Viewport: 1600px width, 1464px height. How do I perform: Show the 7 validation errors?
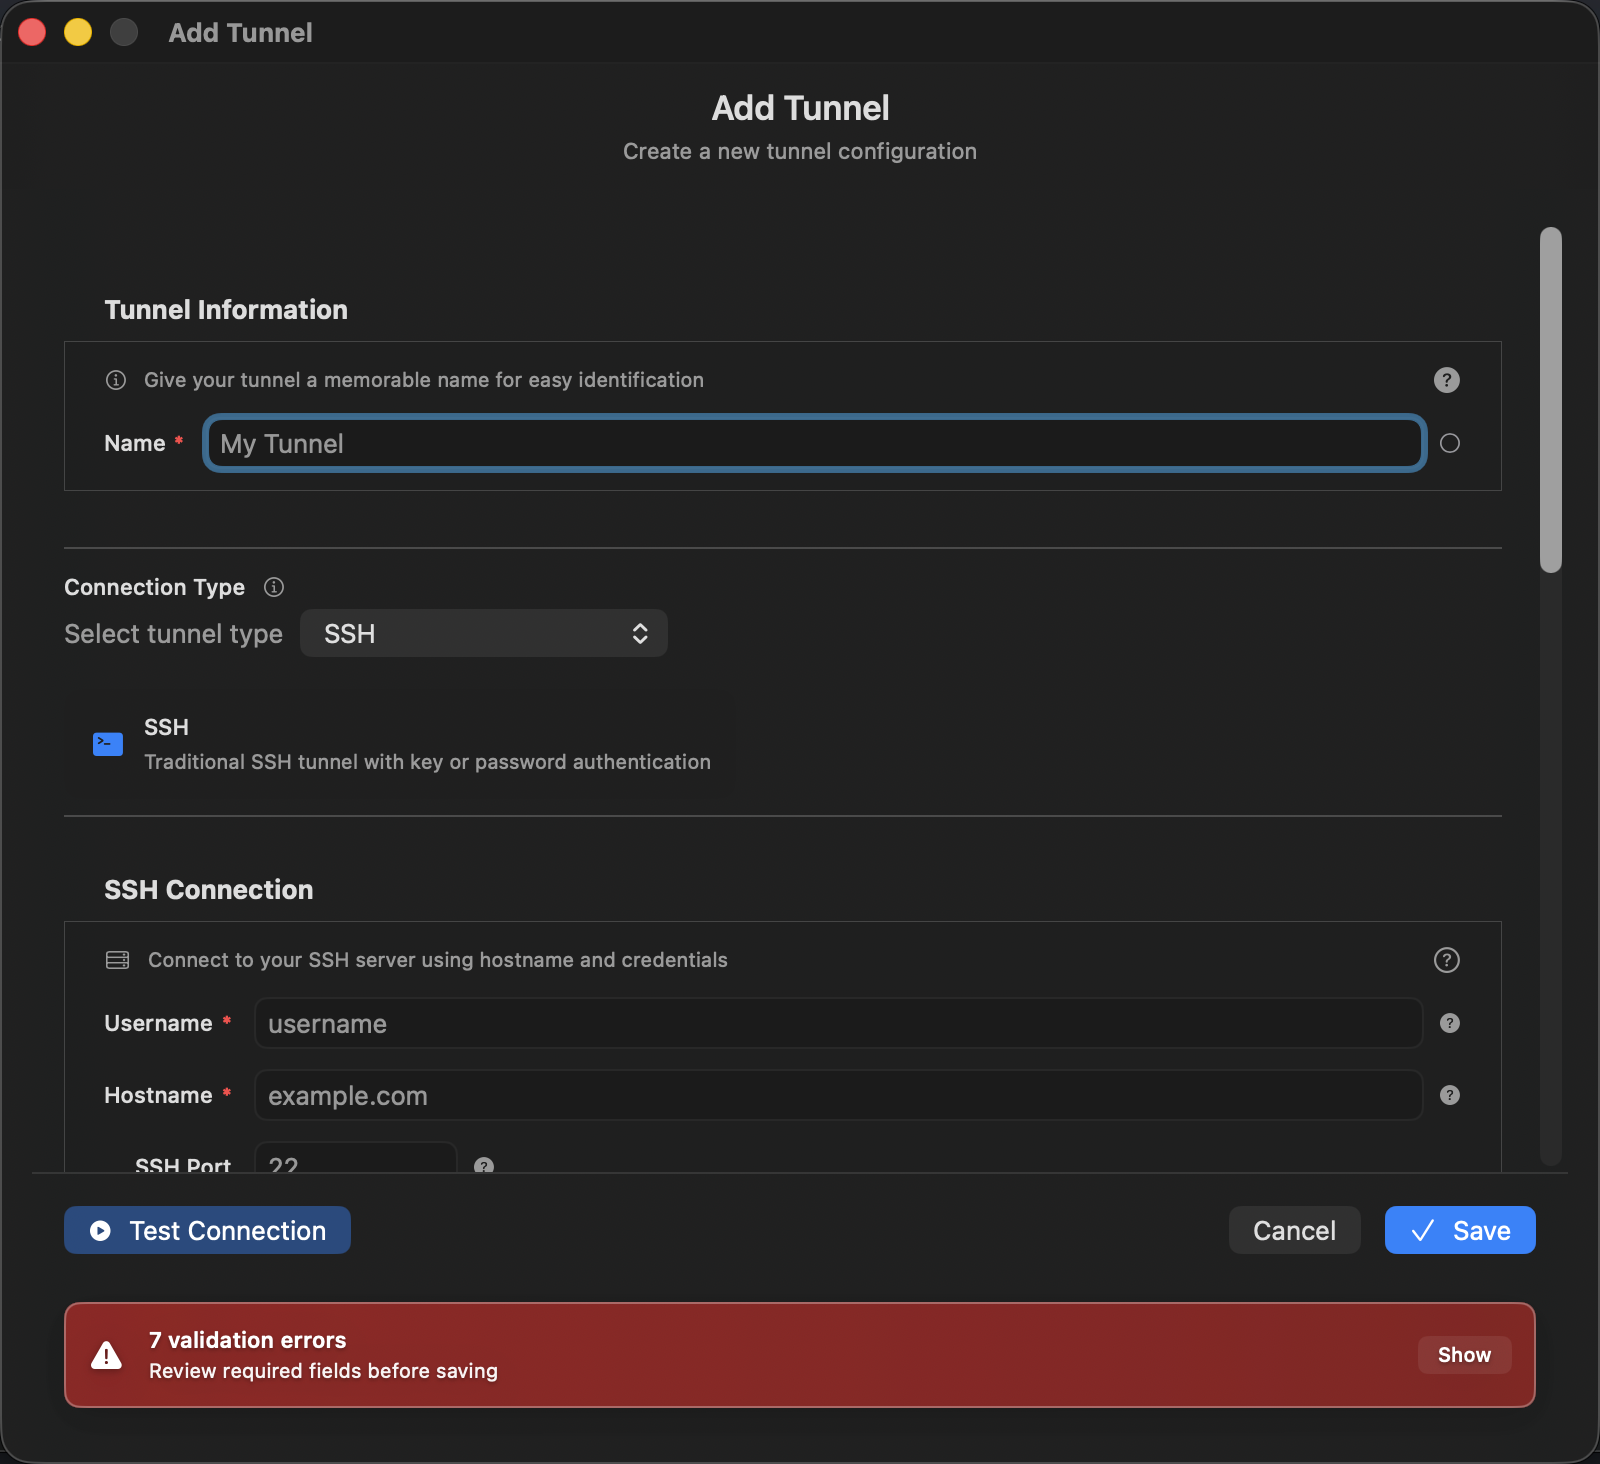click(x=1464, y=1355)
